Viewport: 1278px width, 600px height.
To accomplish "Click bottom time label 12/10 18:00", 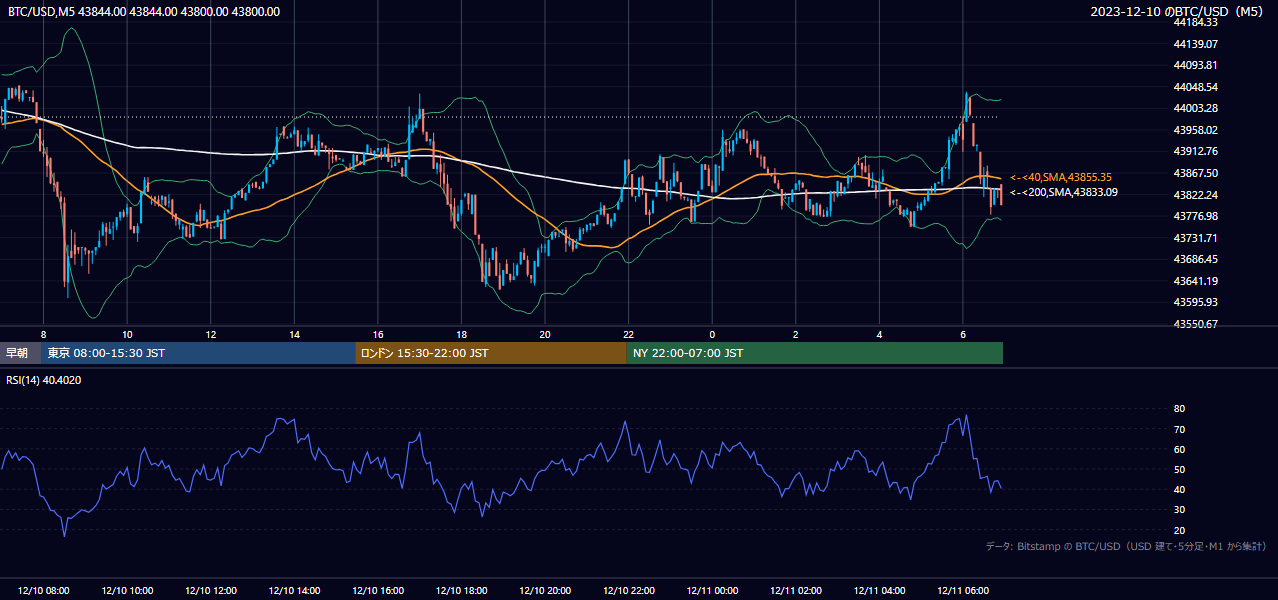I will pyautogui.click(x=461, y=591).
